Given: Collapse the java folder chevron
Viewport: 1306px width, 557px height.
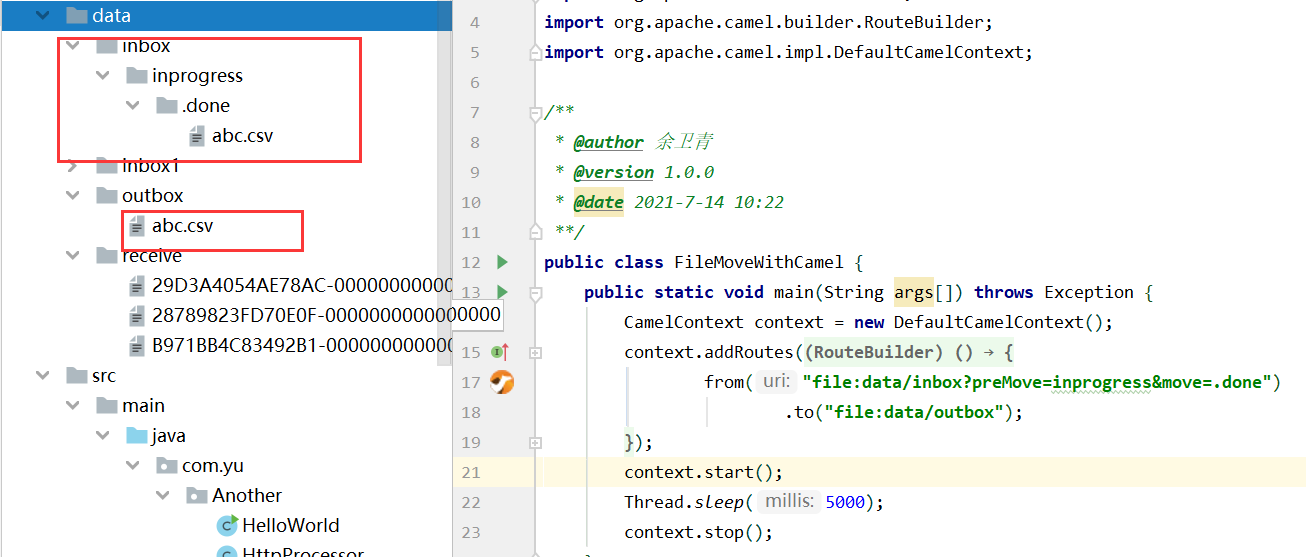Looking at the screenshot, I should point(102,436).
